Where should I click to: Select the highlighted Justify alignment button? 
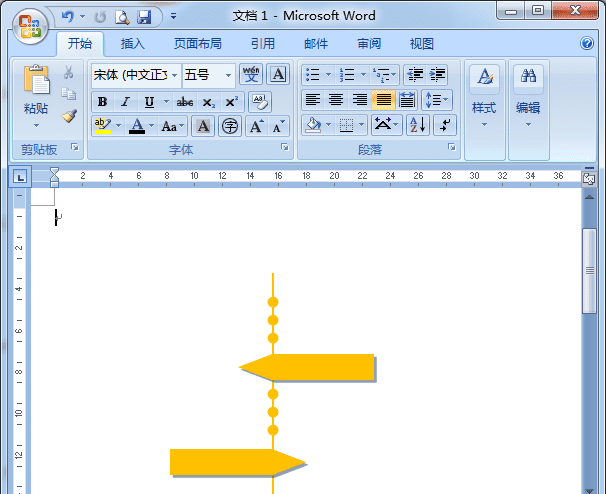383,100
